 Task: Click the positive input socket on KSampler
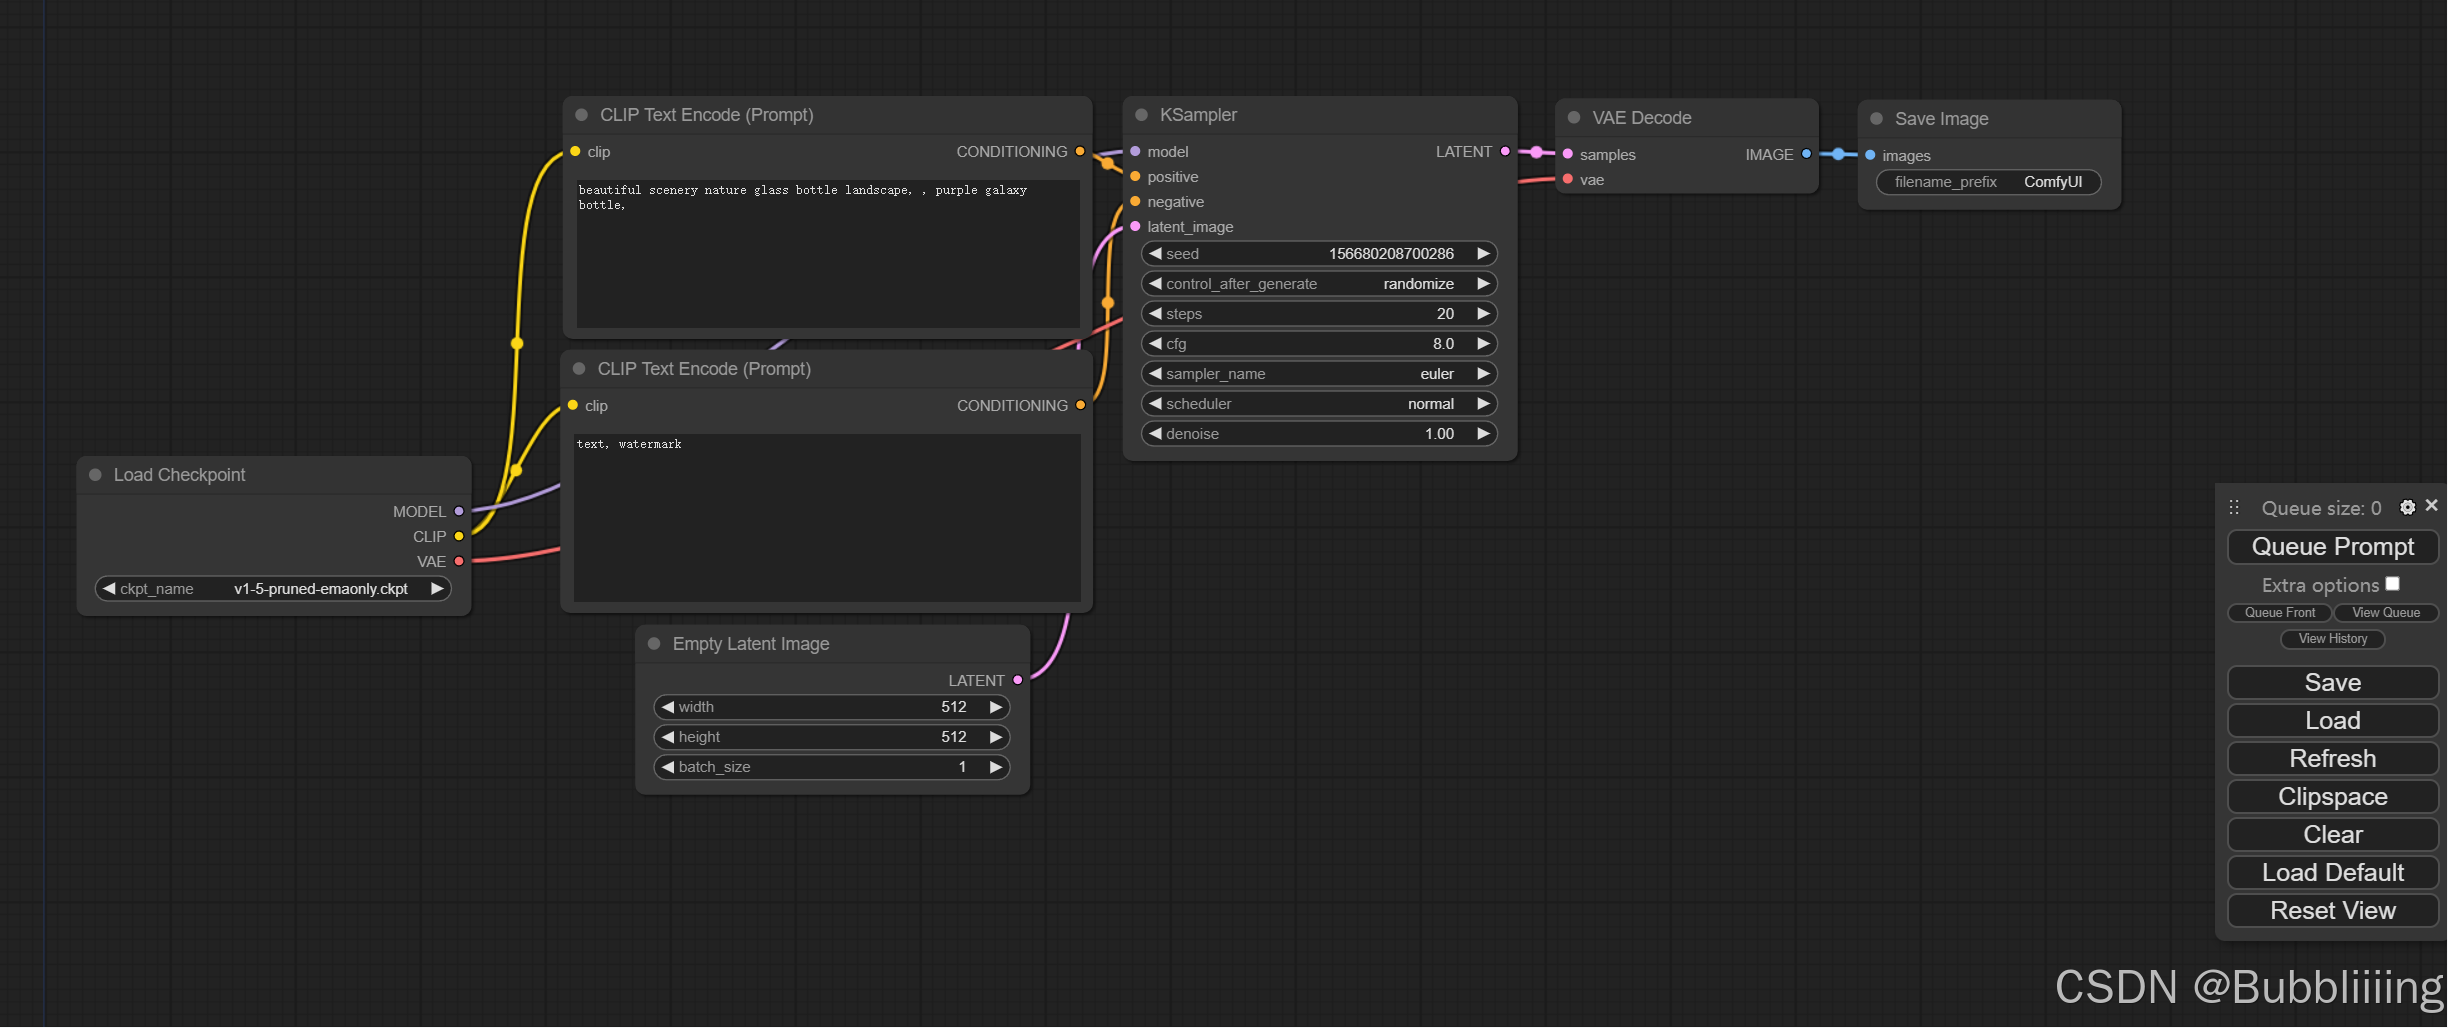pyautogui.click(x=1135, y=176)
